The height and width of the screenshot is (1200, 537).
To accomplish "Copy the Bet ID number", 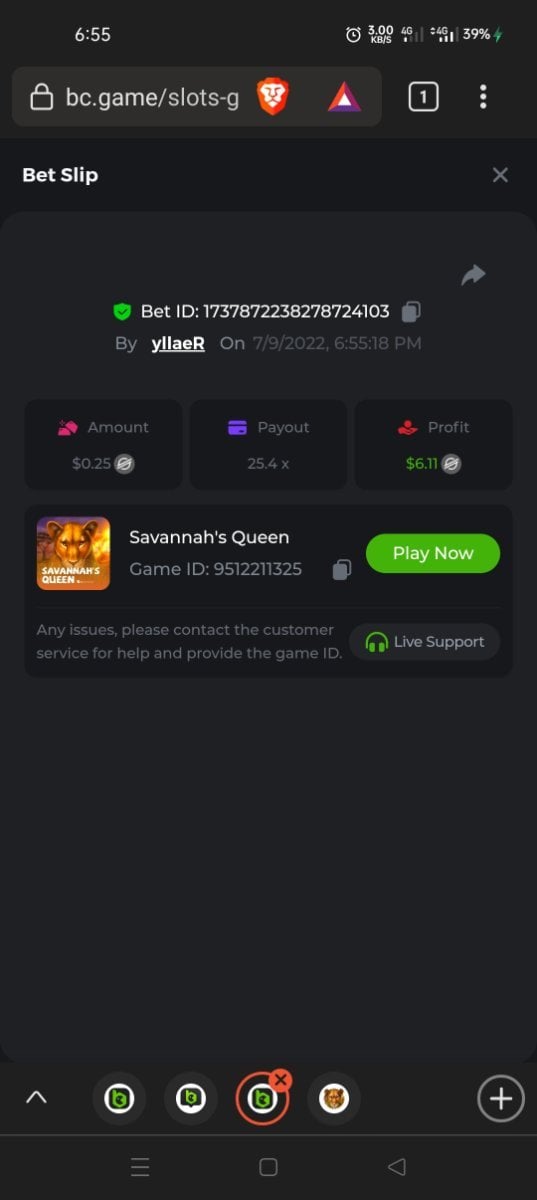I will [410, 312].
